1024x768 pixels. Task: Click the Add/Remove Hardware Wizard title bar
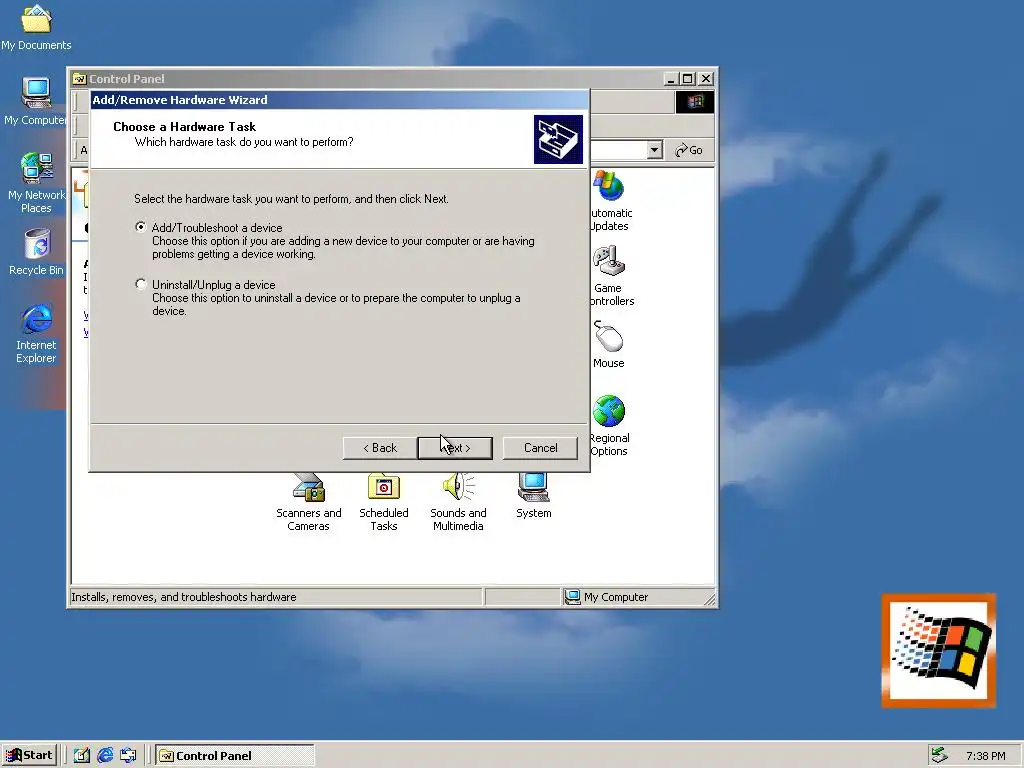pyautogui.click(x=339, y=100)
